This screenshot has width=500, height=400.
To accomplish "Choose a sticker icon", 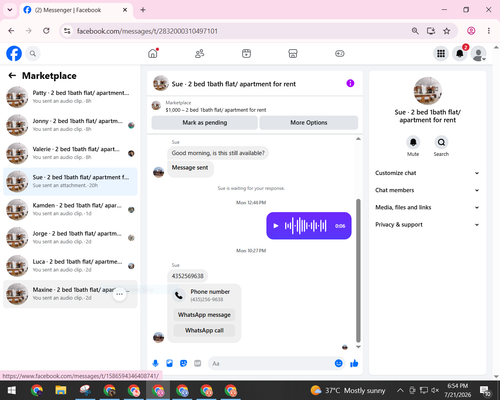I will pos(183,363).
